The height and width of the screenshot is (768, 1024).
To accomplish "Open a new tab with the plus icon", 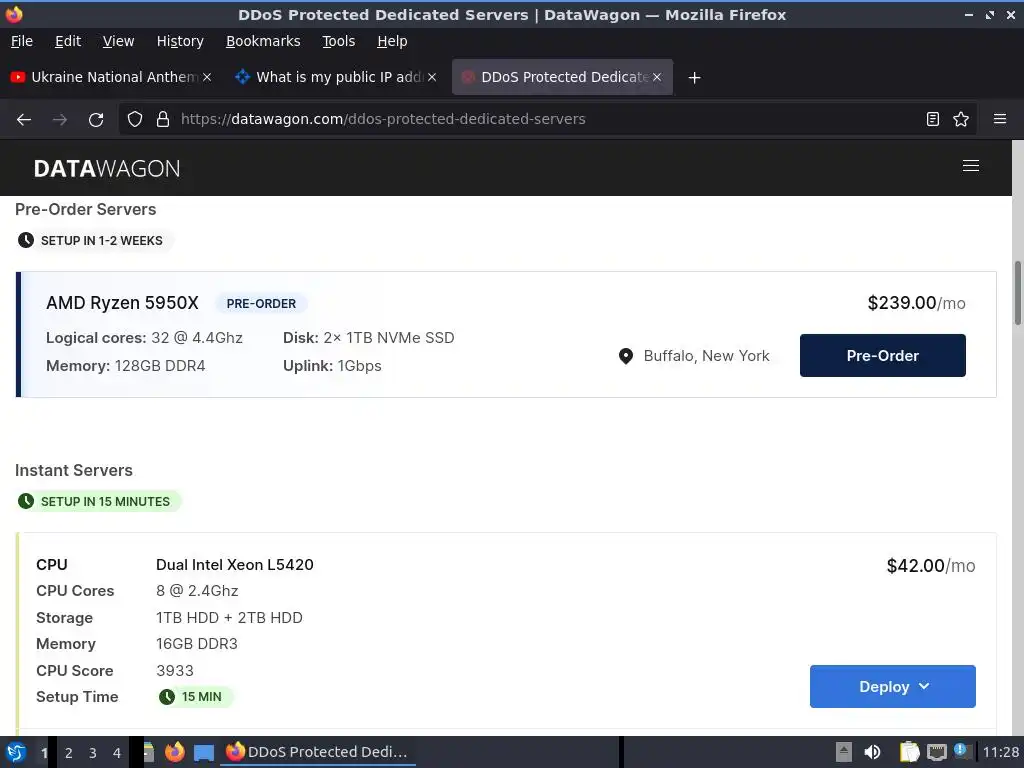I will [694, 78].
